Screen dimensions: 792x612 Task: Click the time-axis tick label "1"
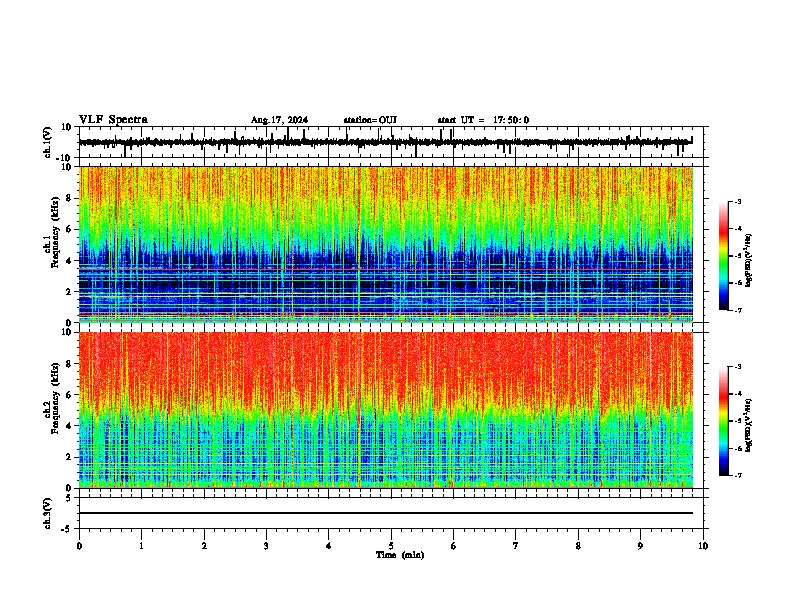coord(141,546)
